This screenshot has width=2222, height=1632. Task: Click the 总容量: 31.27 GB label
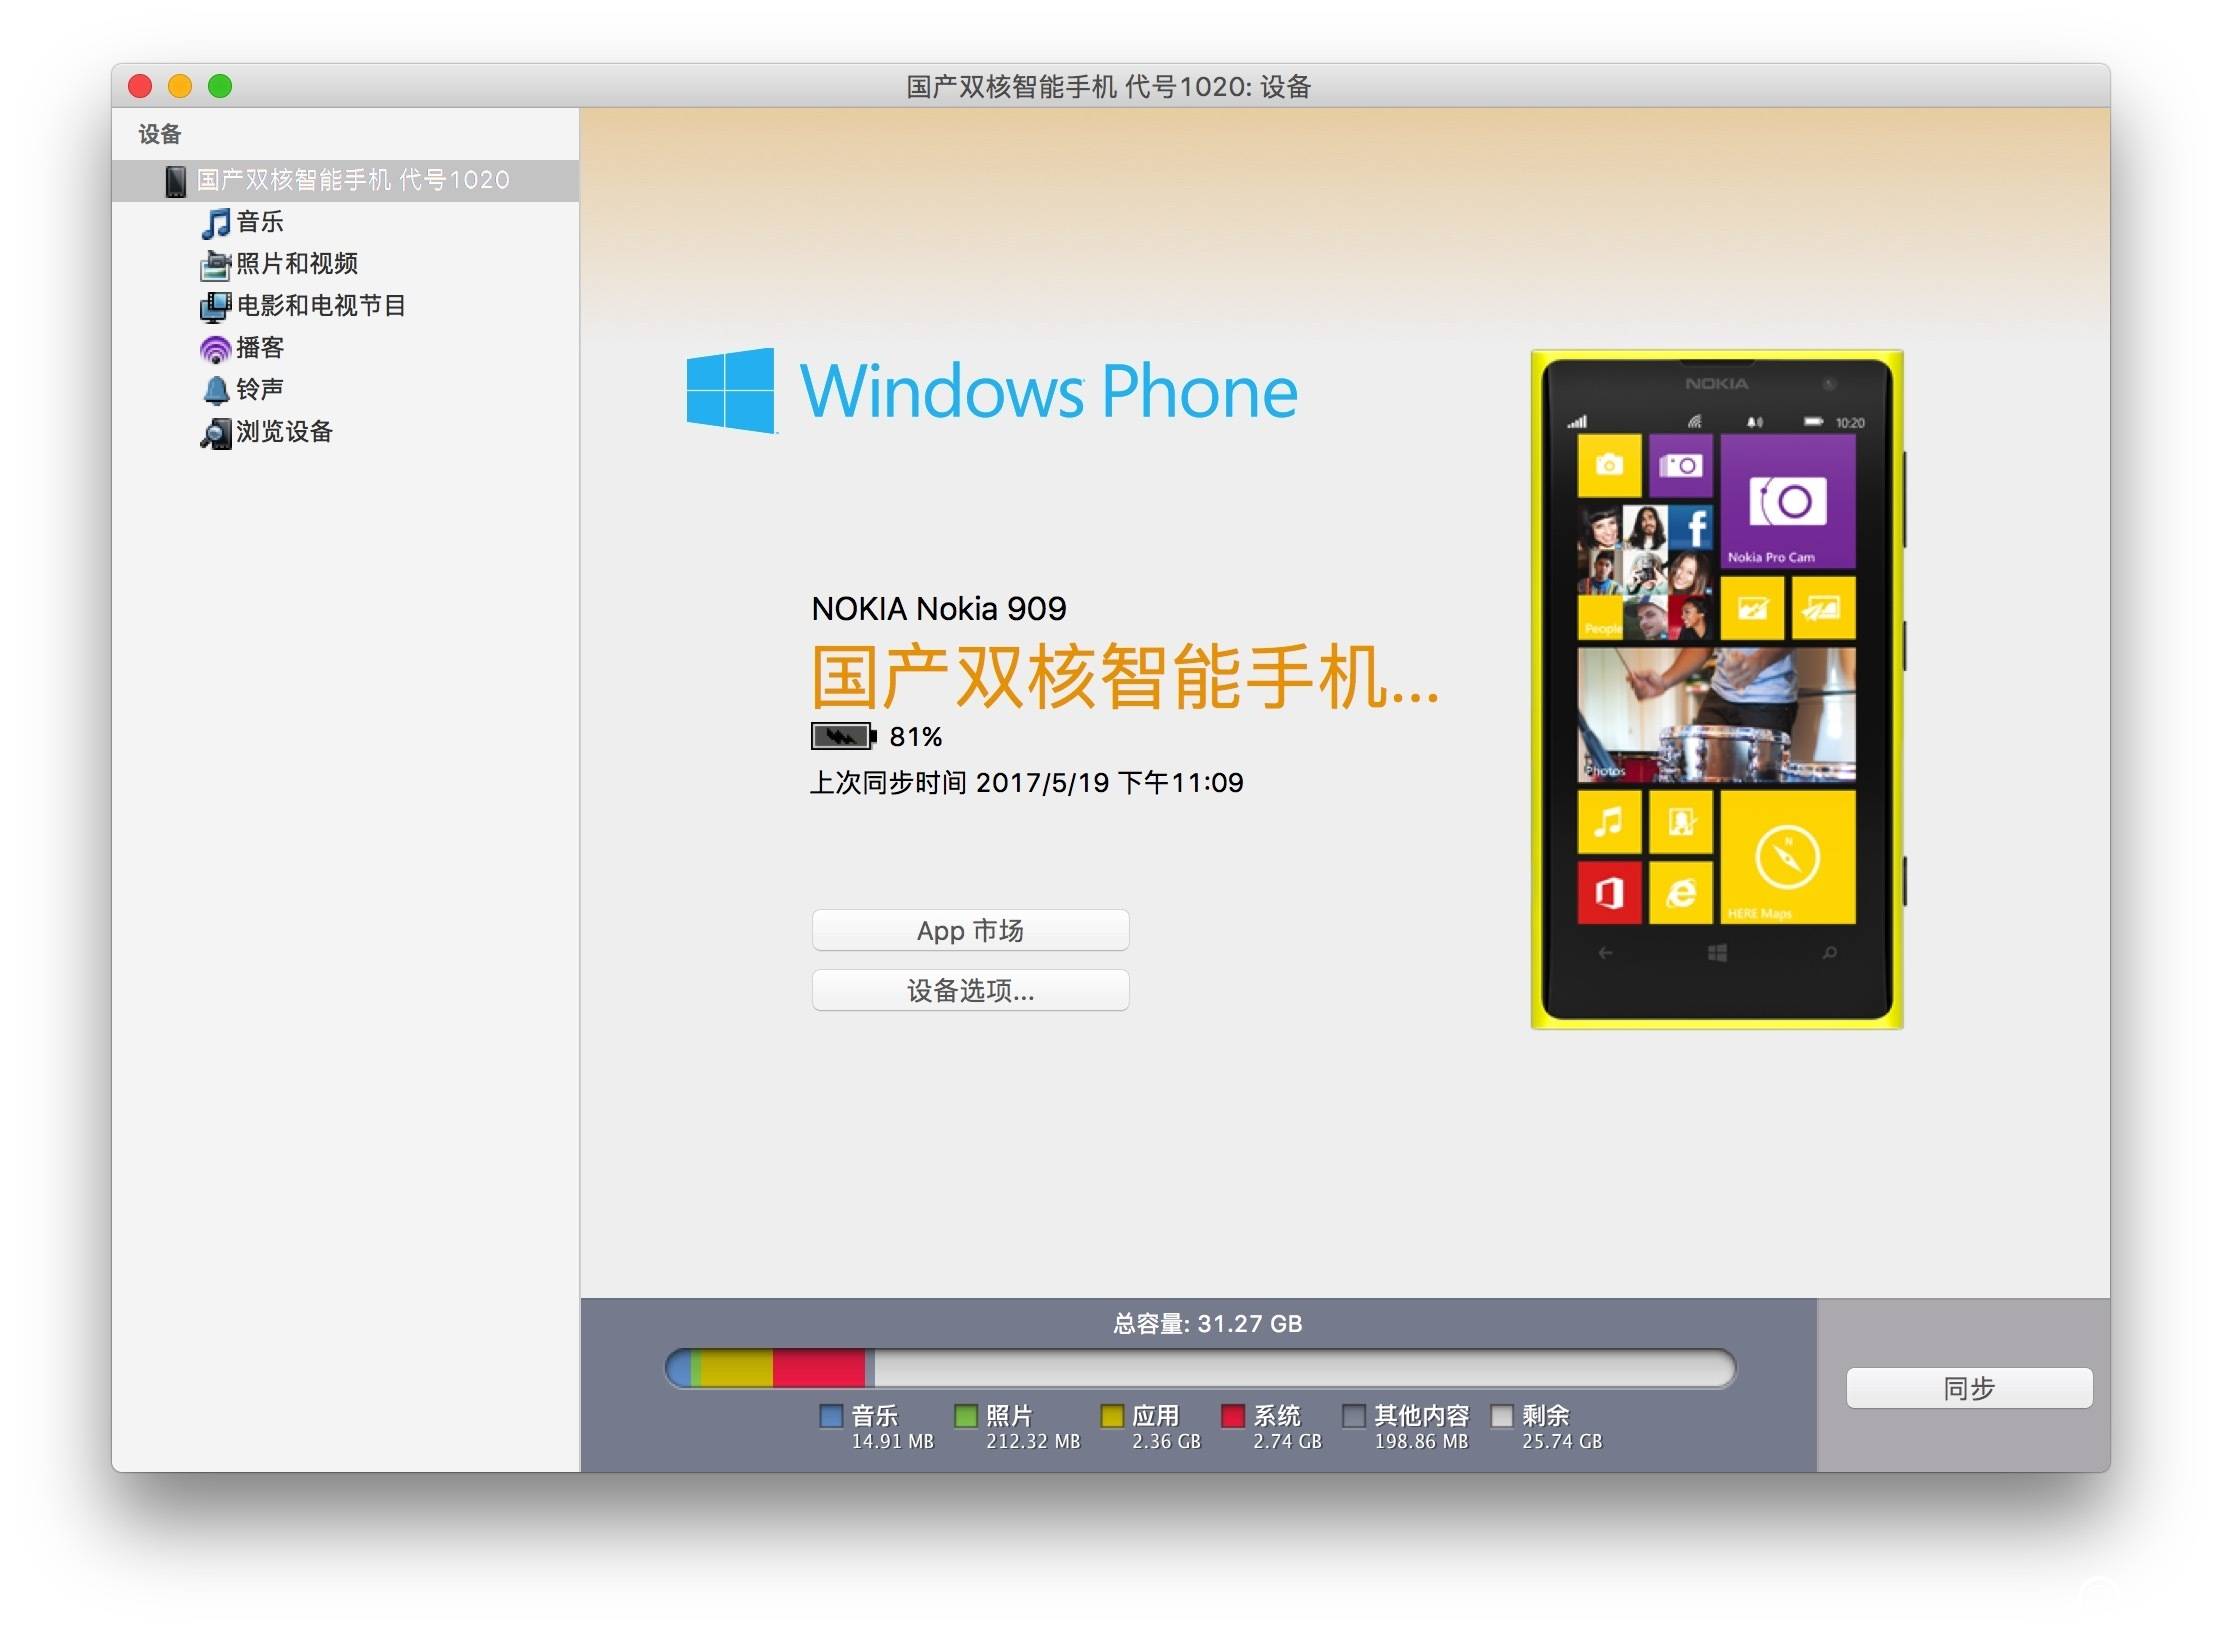[1207, 1324]
